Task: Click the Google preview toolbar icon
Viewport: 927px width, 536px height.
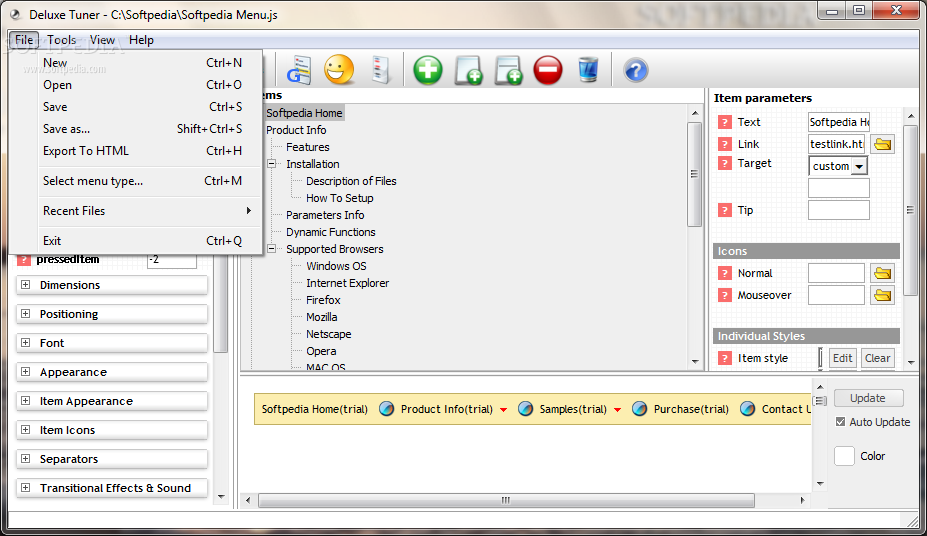Action: click(x=299, y=70)
